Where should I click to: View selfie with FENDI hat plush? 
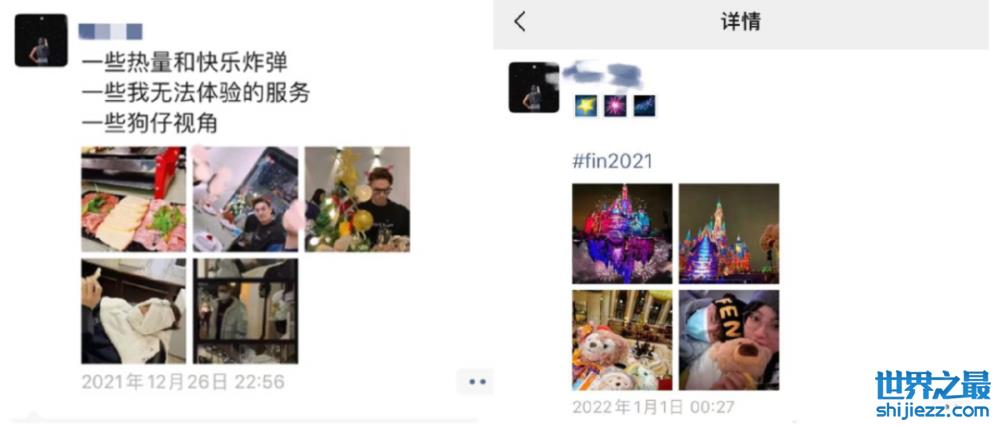(729, 340)
